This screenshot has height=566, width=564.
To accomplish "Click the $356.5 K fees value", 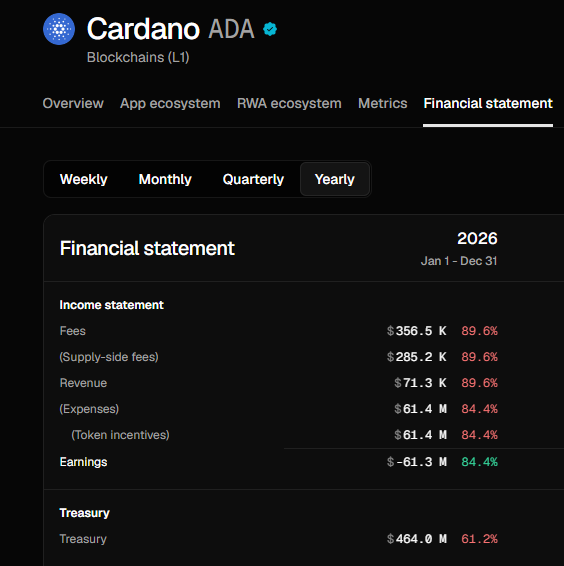I will tap(417, 331).
